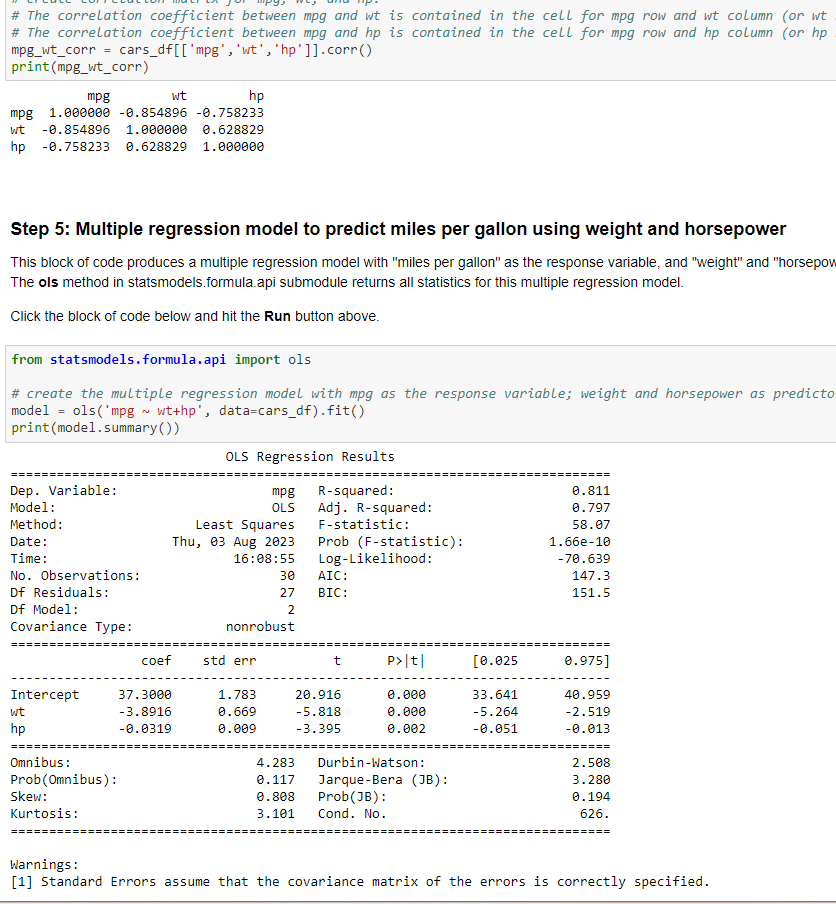
Task: Select the Skew value 0.808
Action: click(276, 797)
